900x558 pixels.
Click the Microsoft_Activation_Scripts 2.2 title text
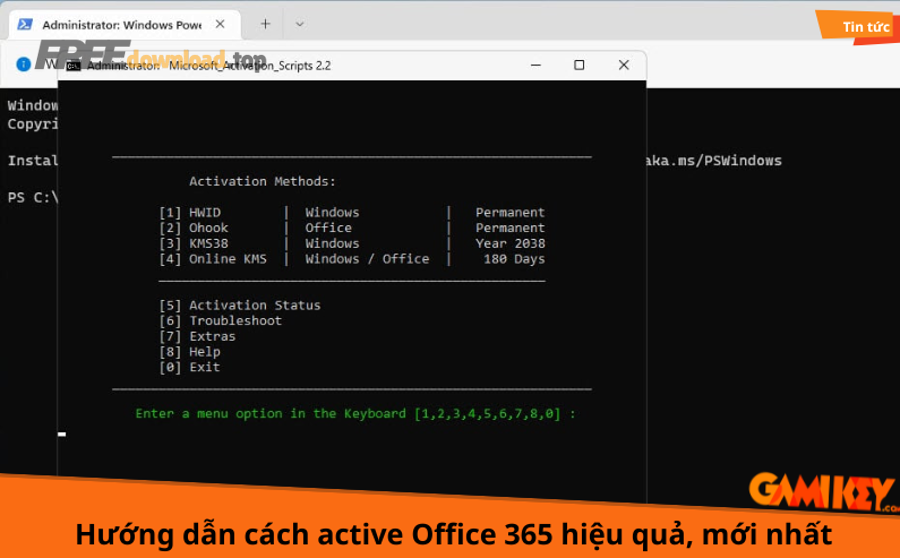250,65
